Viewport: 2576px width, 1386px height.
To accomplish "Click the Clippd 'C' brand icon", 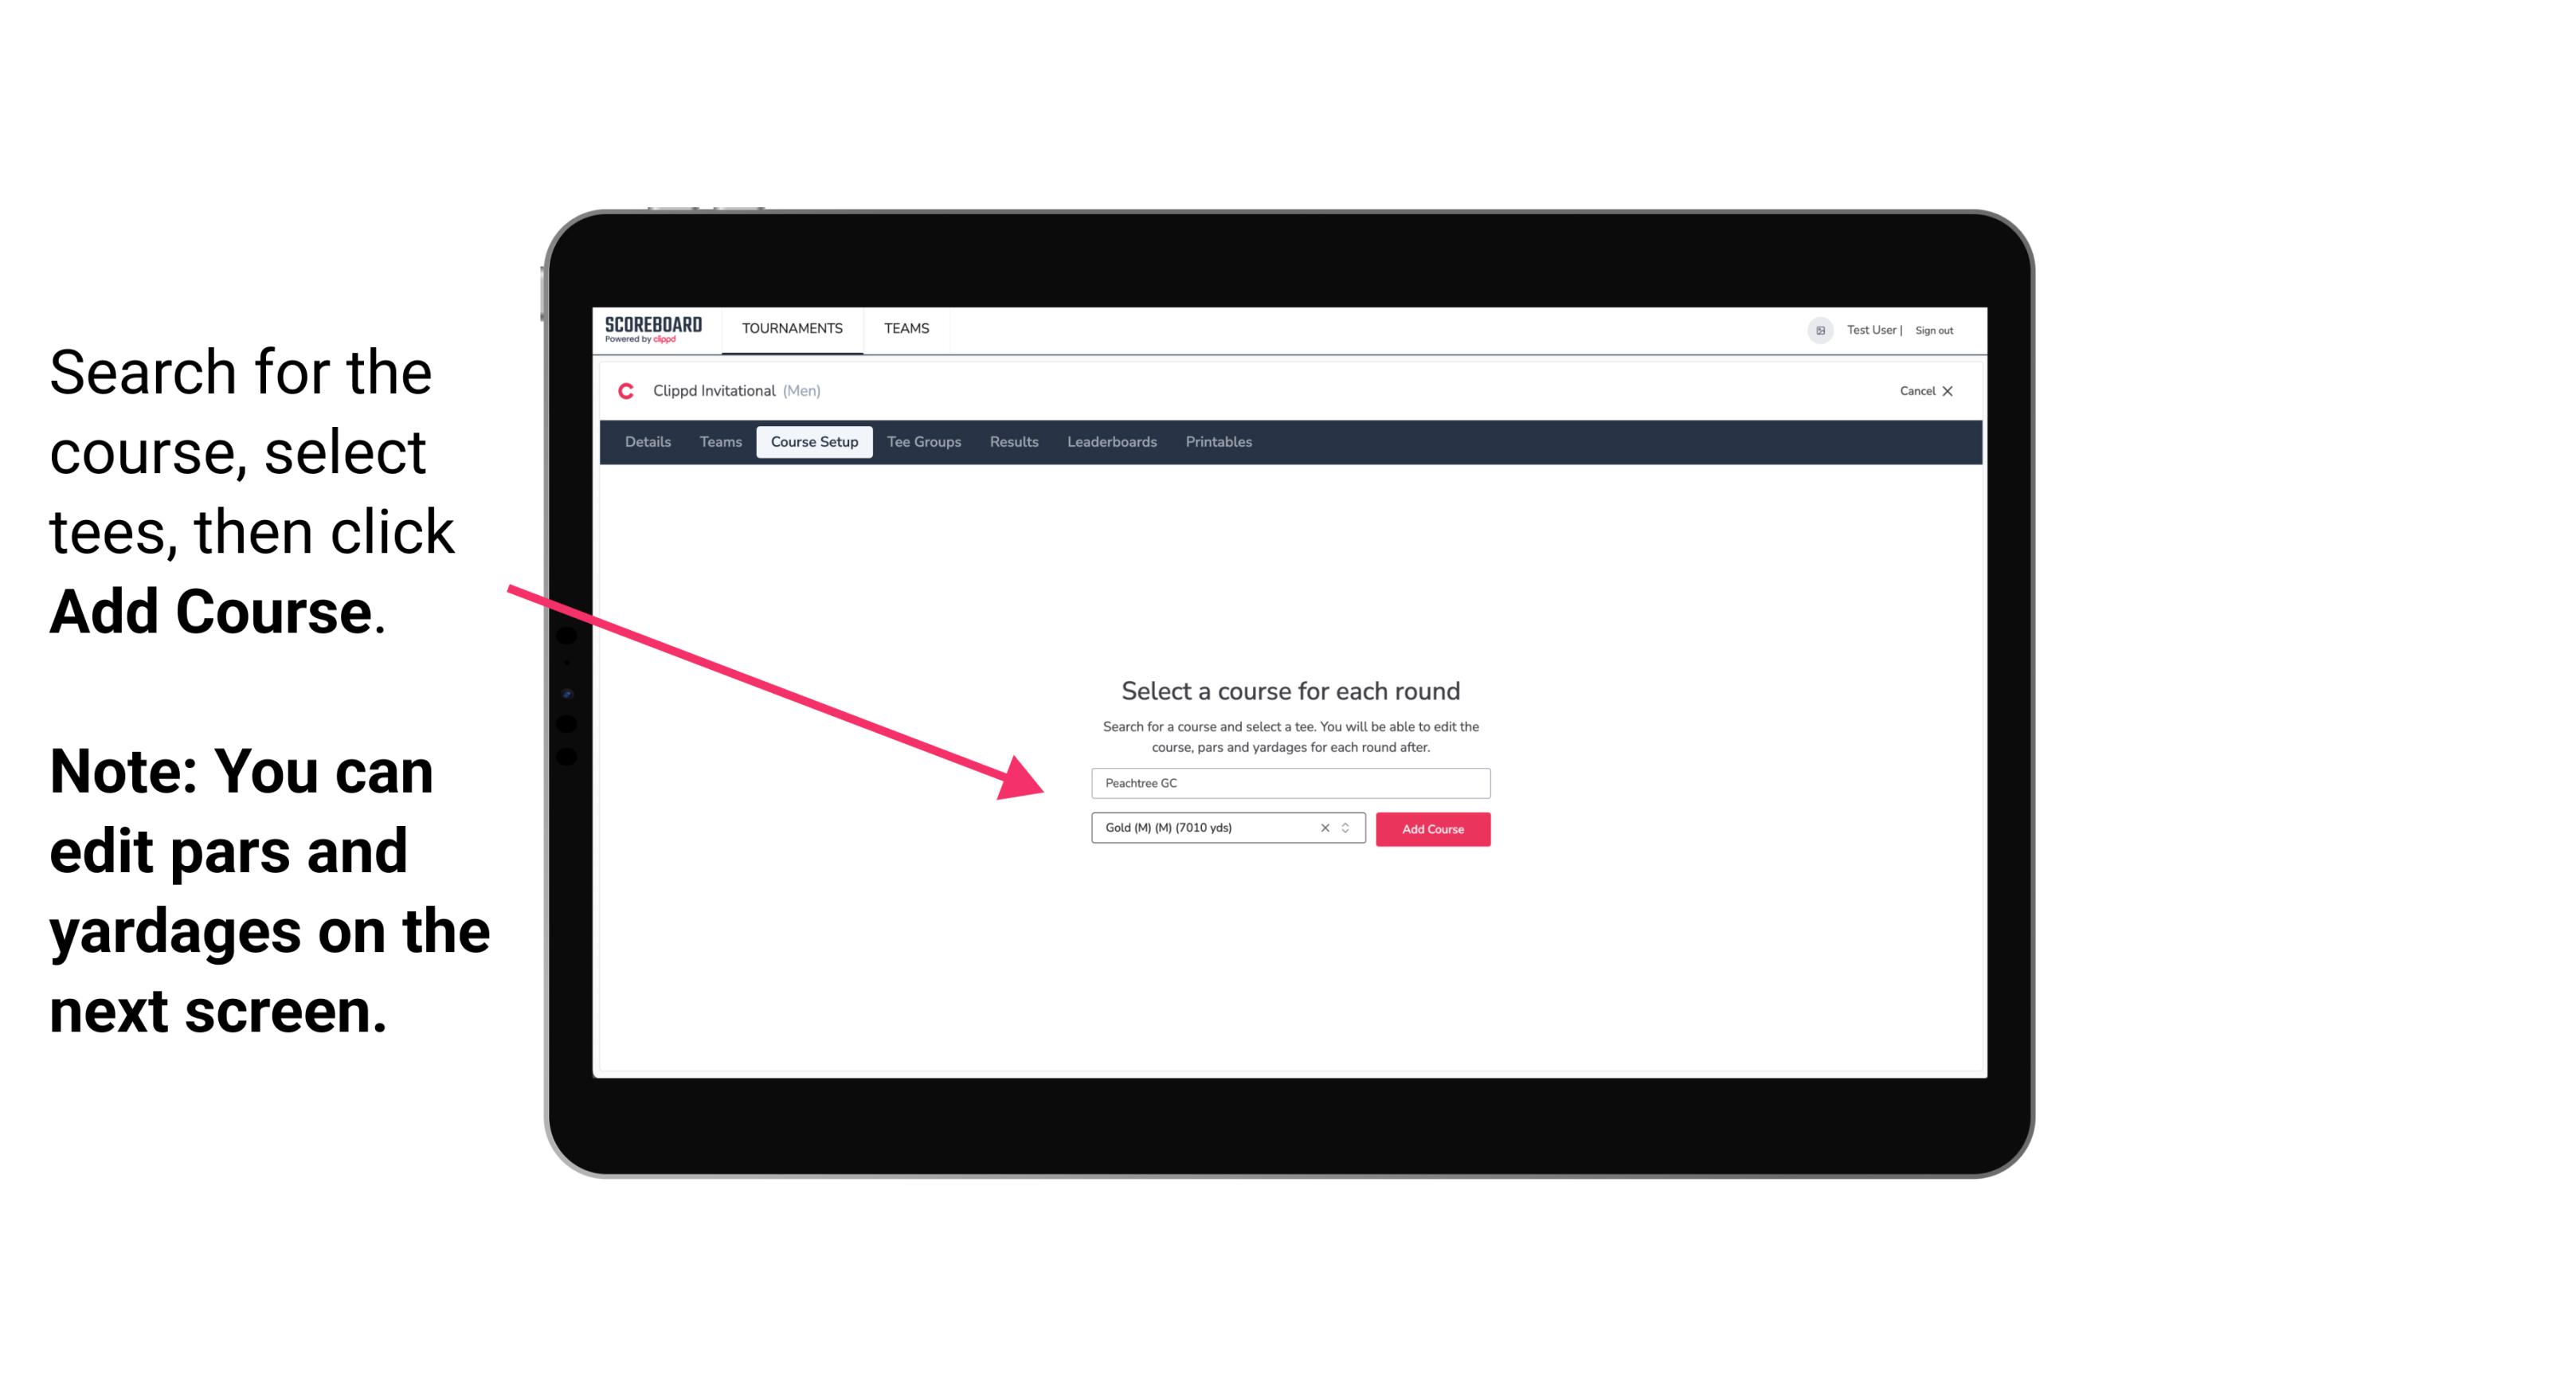I will coord(619,391).
